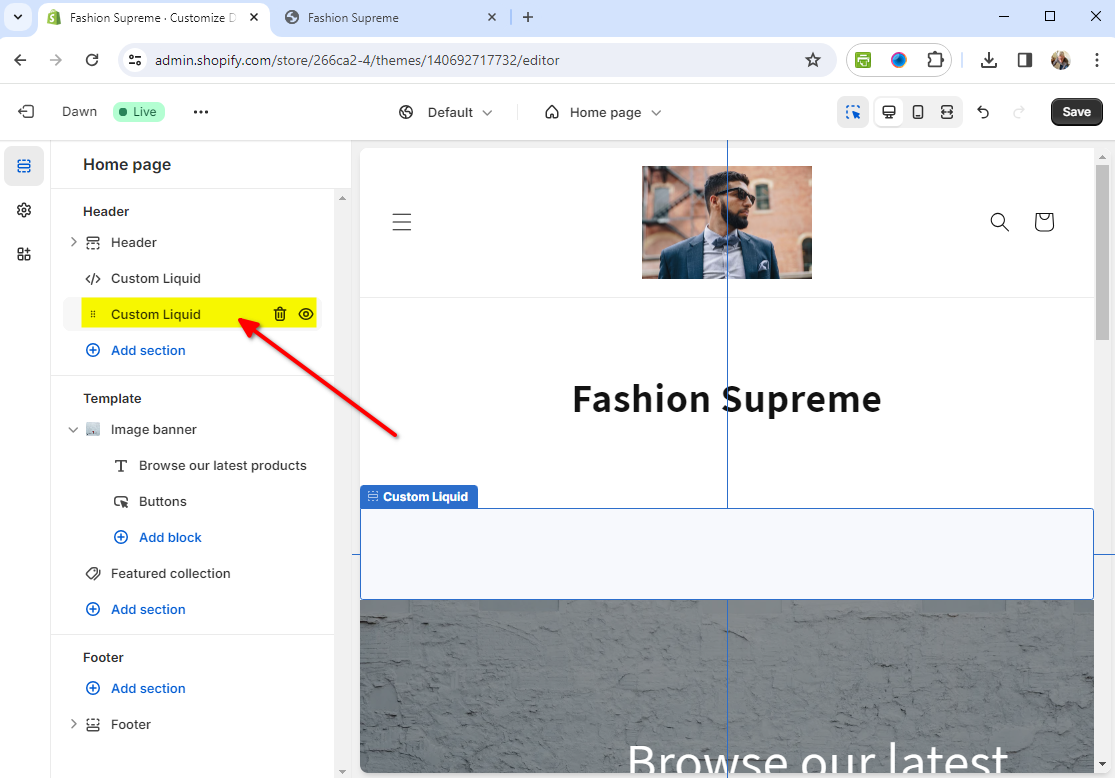Open the Default market dropdown
Image resolution: width=1115 pixels, height=778 pixels.
445,112
